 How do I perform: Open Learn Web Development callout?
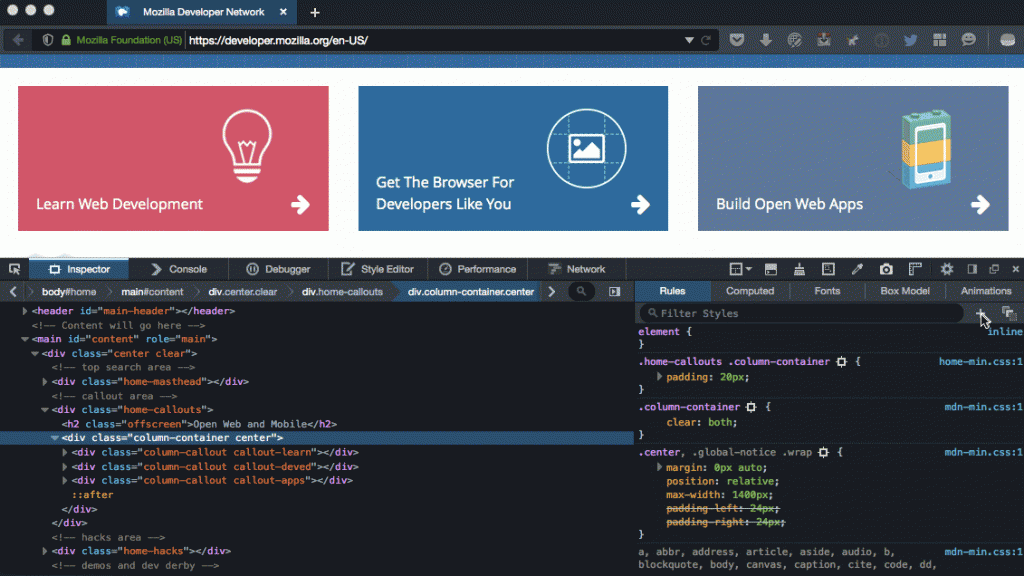point(173,158)
